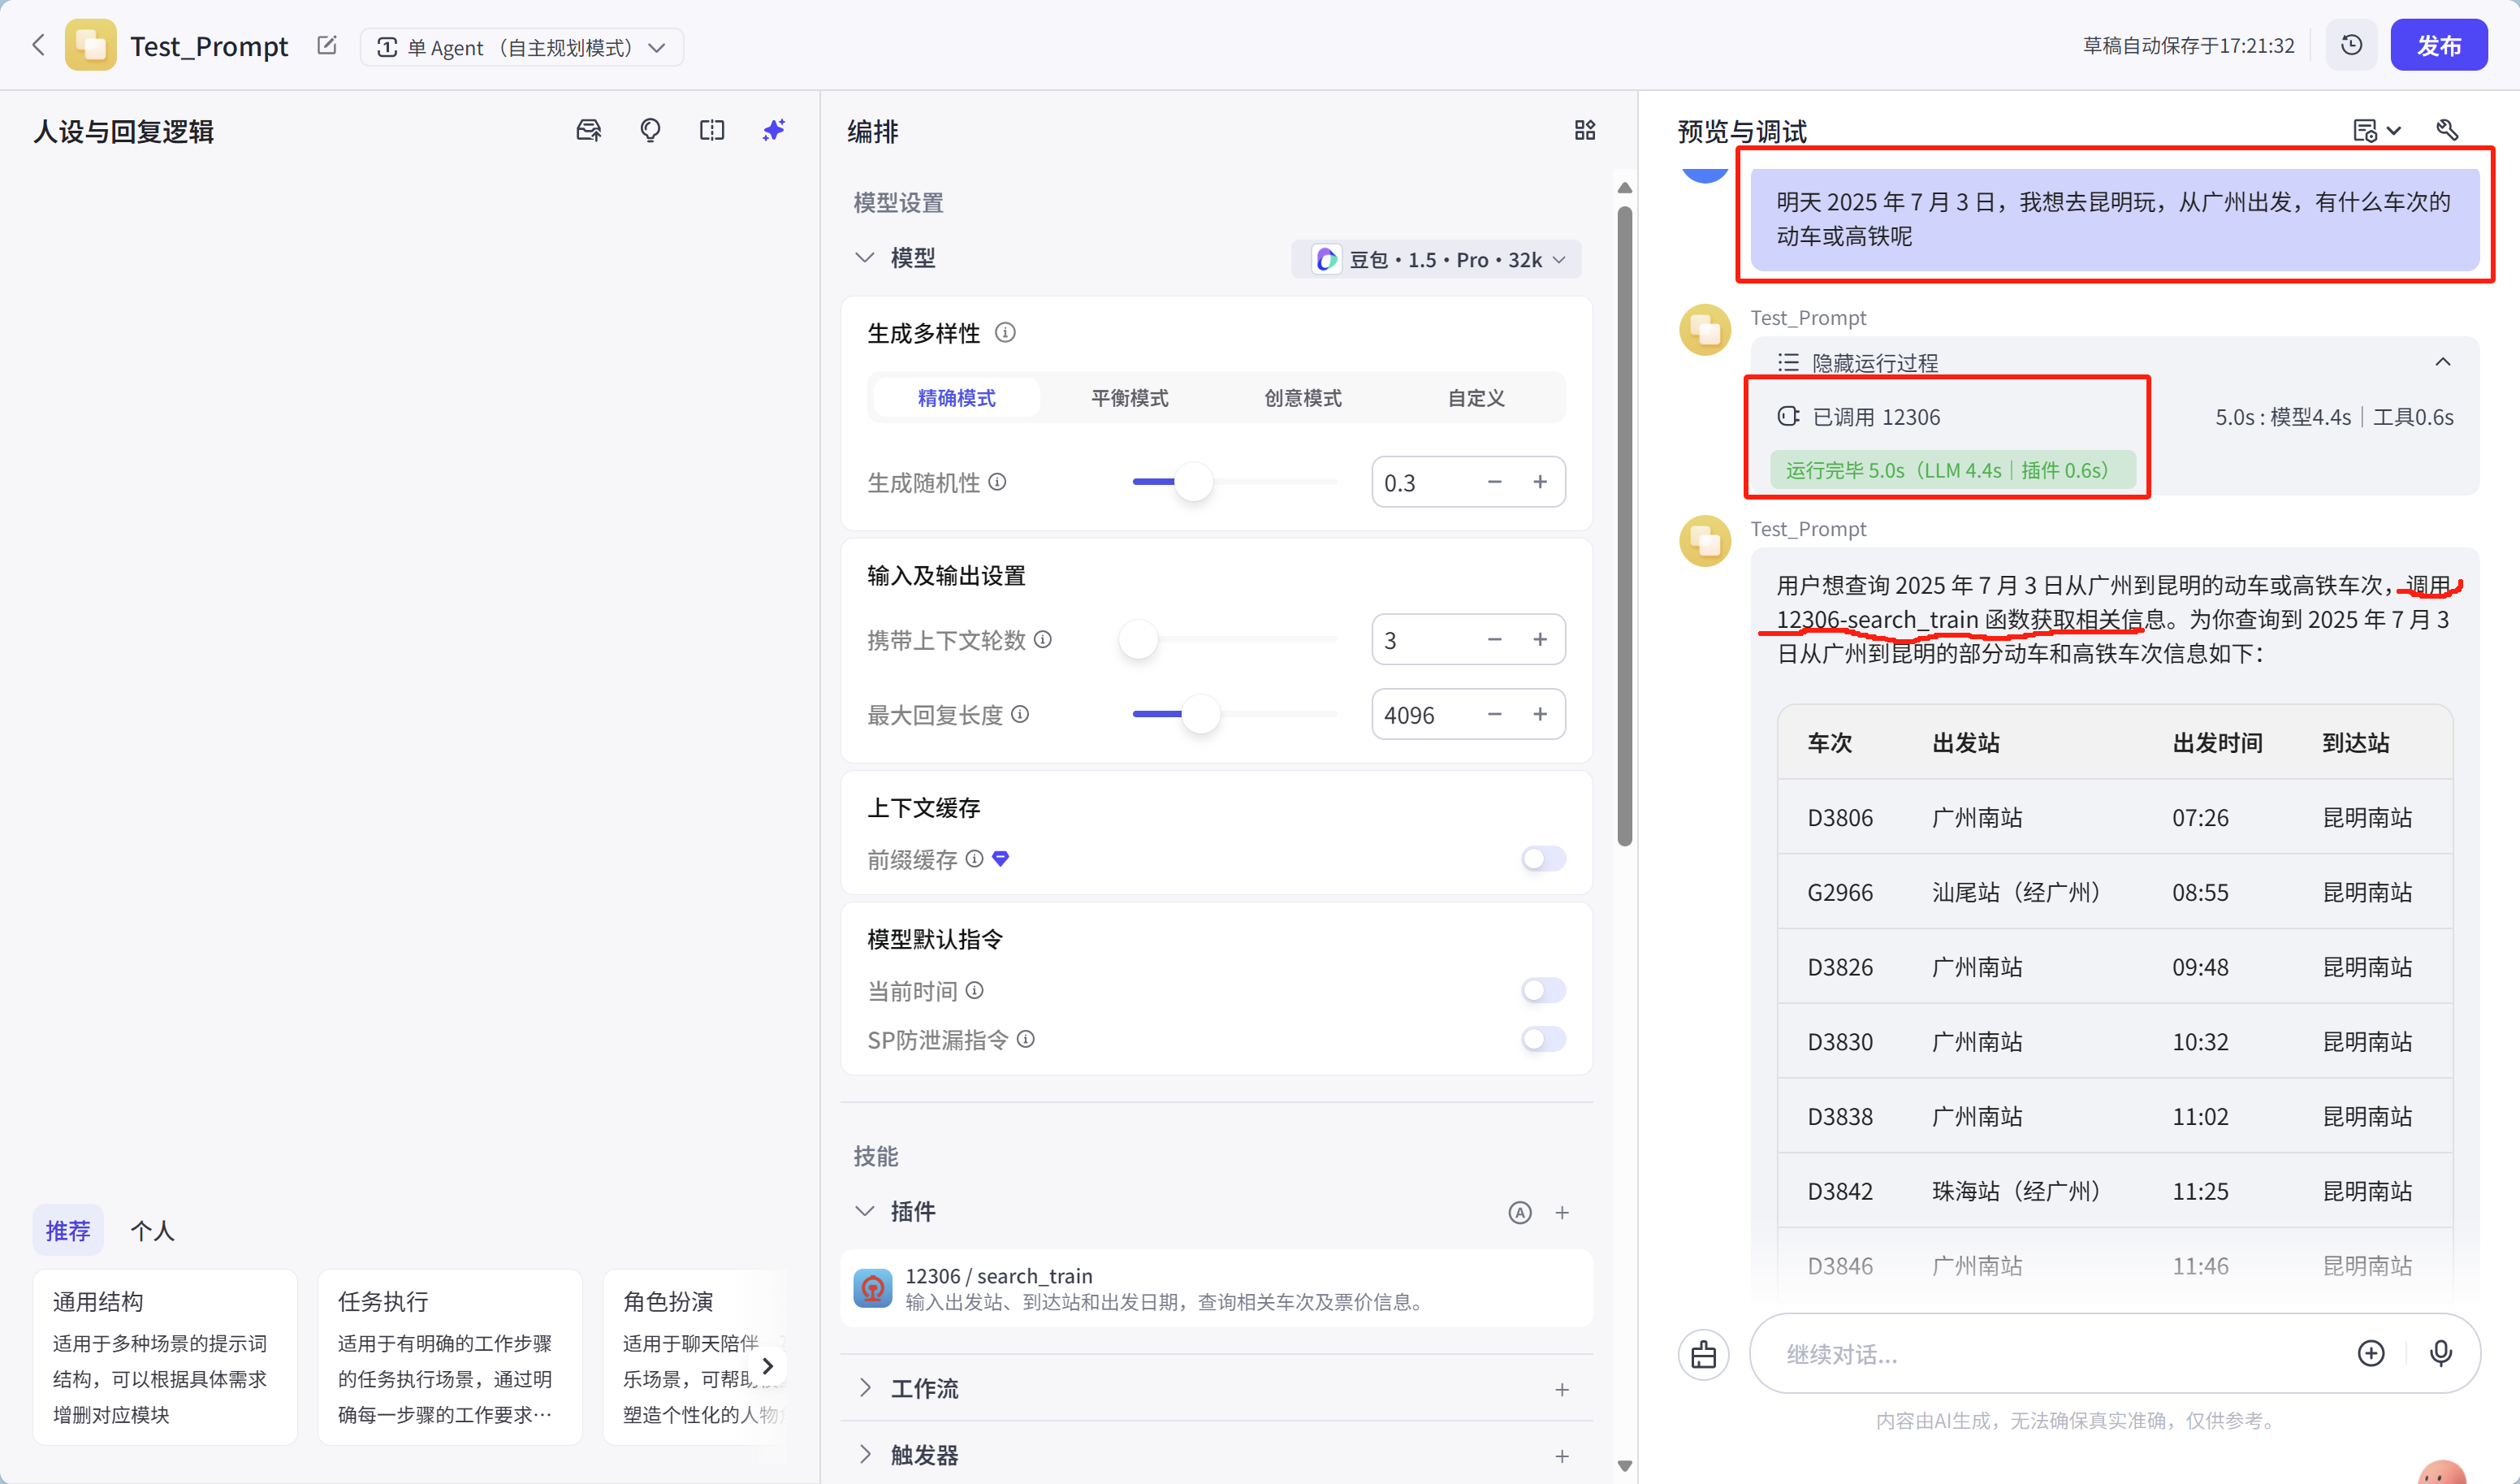
Task: Decrease 生成随机性 value with minus
Action: coord(1494,482)
